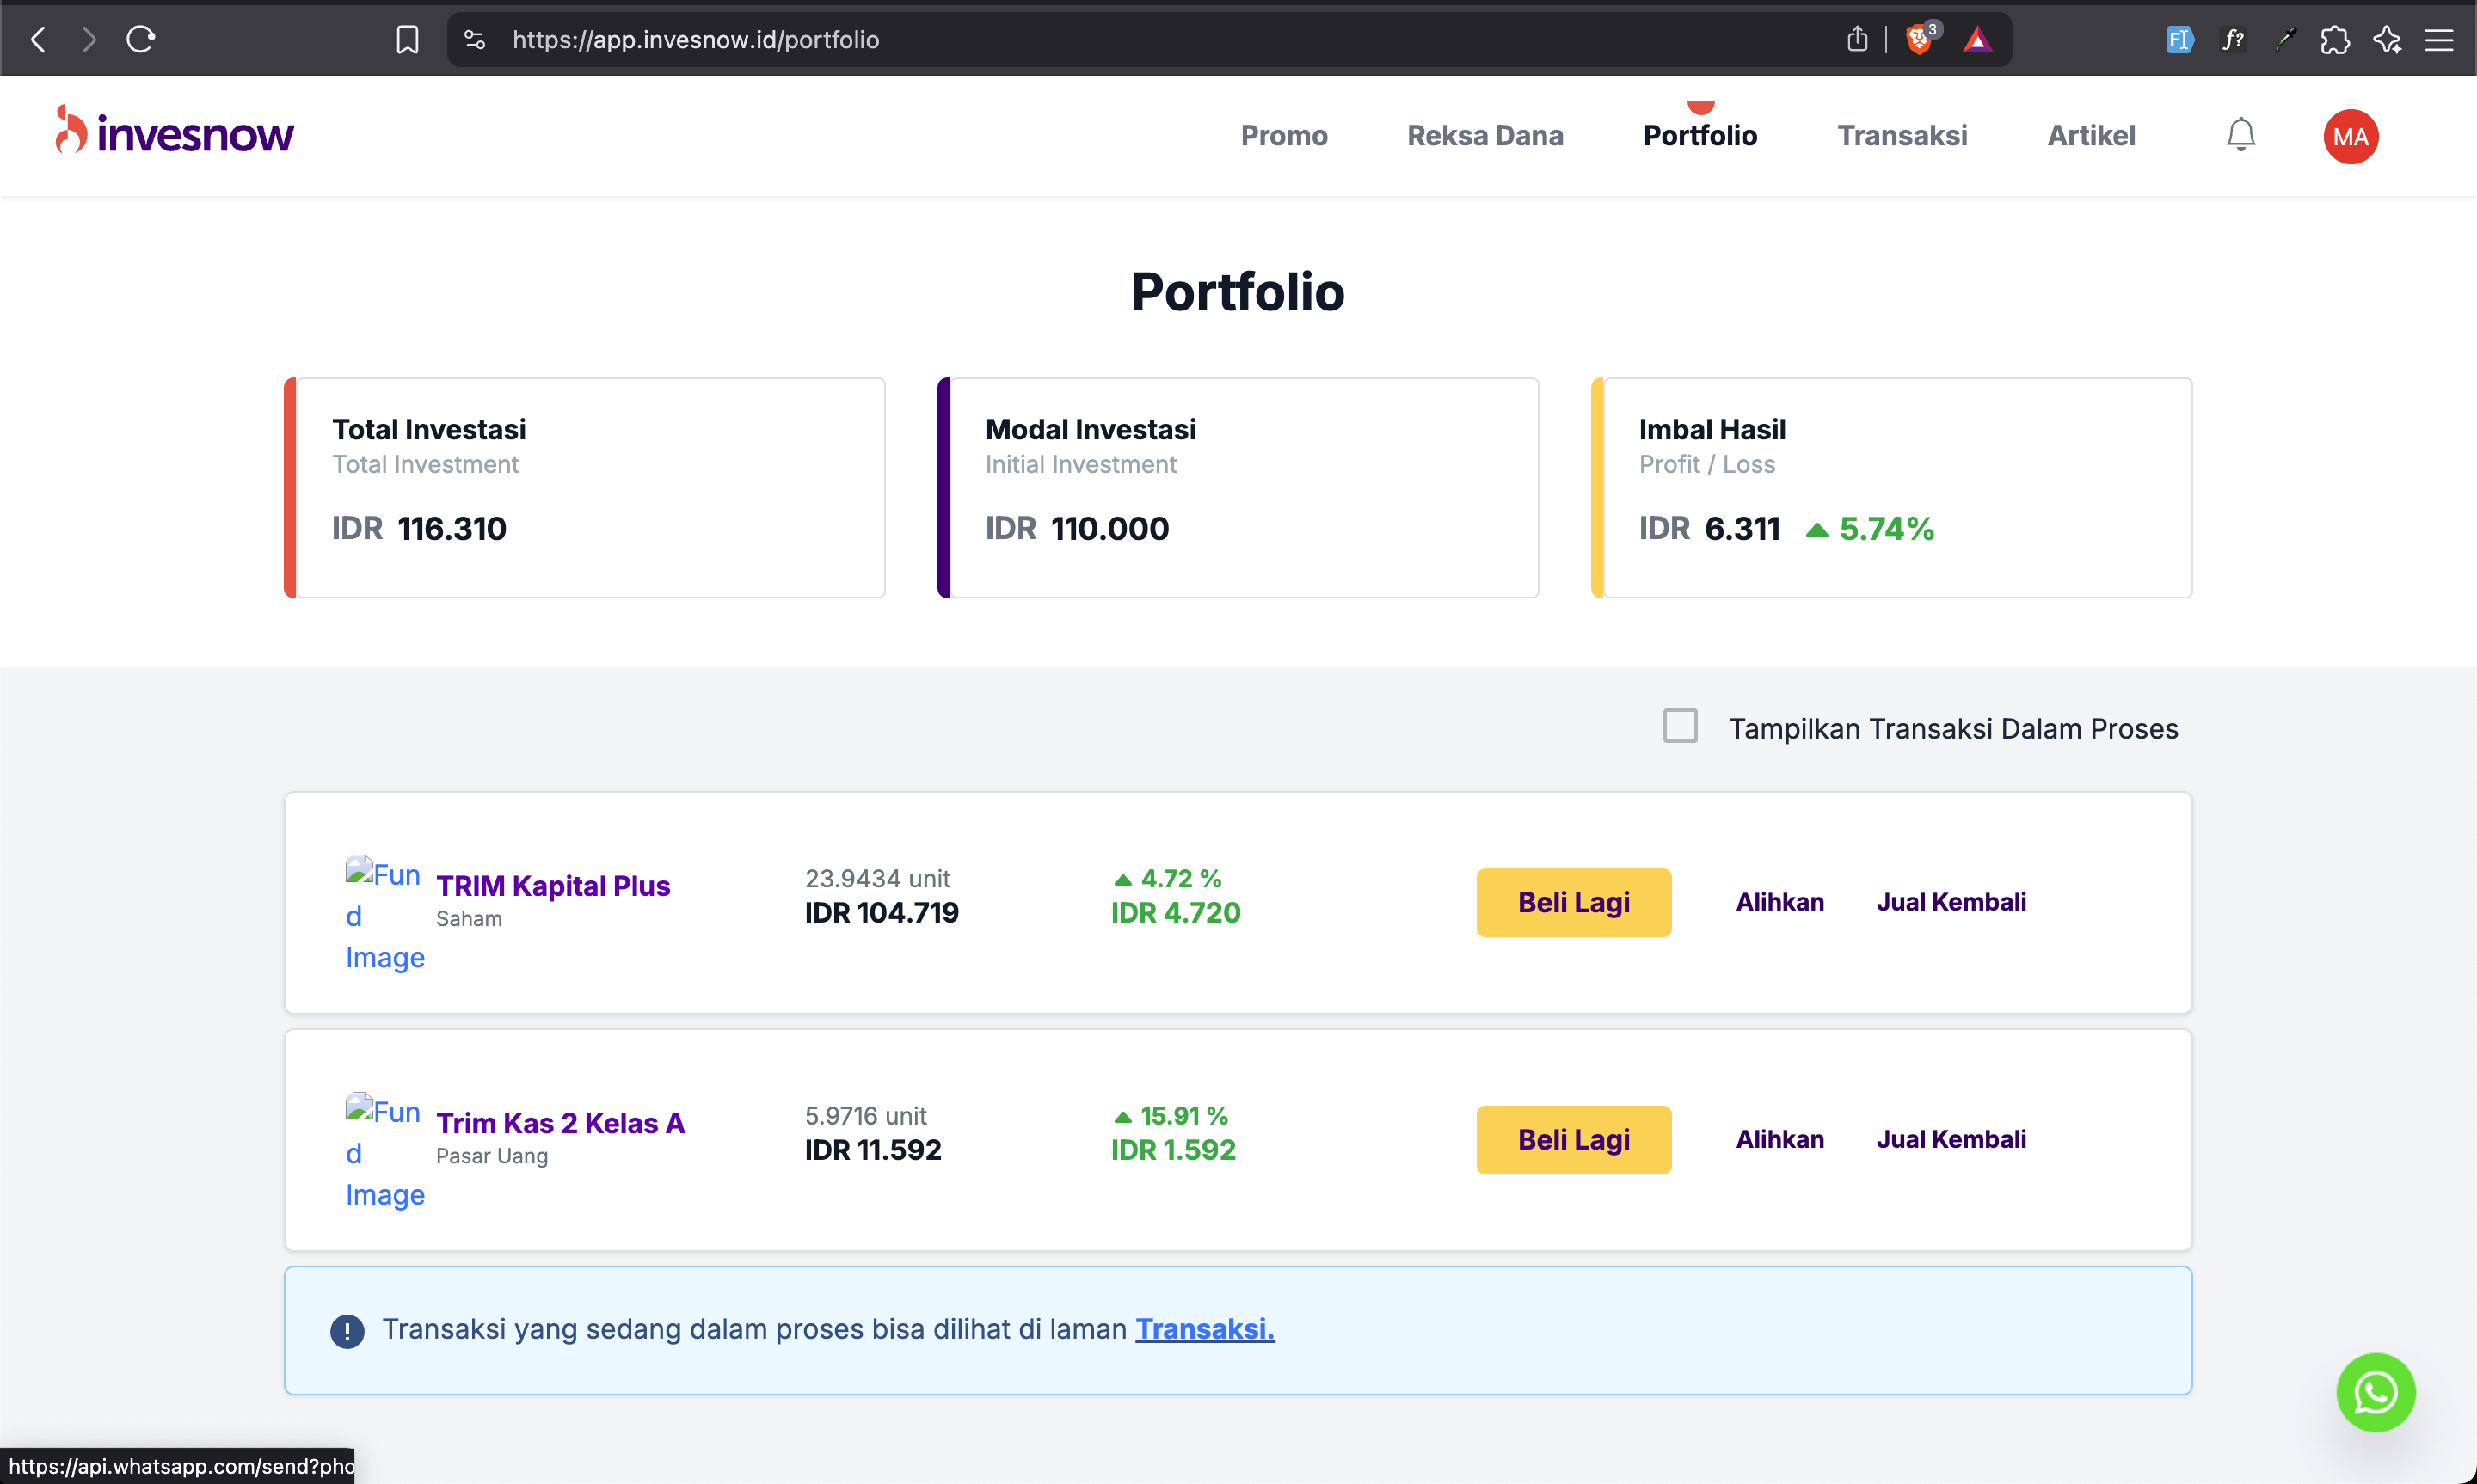Click the Modal Investasi card
Viewport: 2477px width, 1484px height.
coord(1238,488)
